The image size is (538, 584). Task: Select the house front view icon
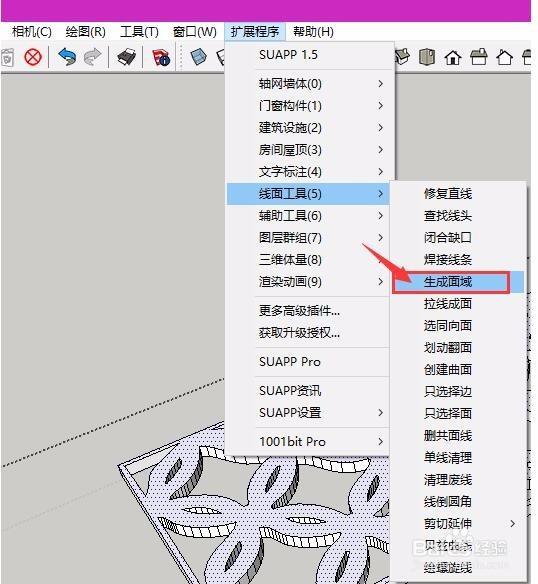pos(453,58)
